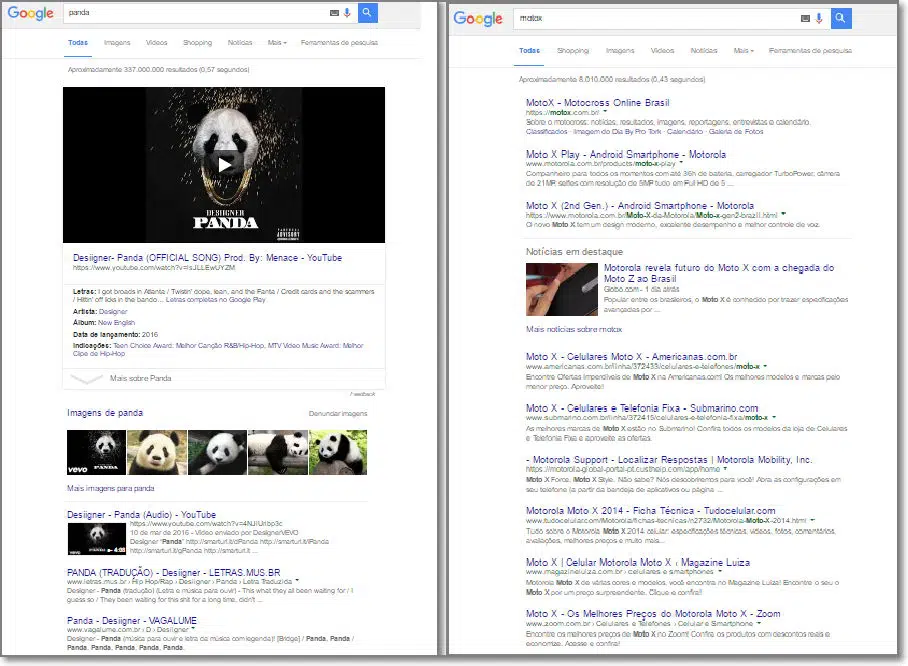Open Ferramentas de pesquisa in the motox window
This screenshot has width=908, height=666.
810,50
